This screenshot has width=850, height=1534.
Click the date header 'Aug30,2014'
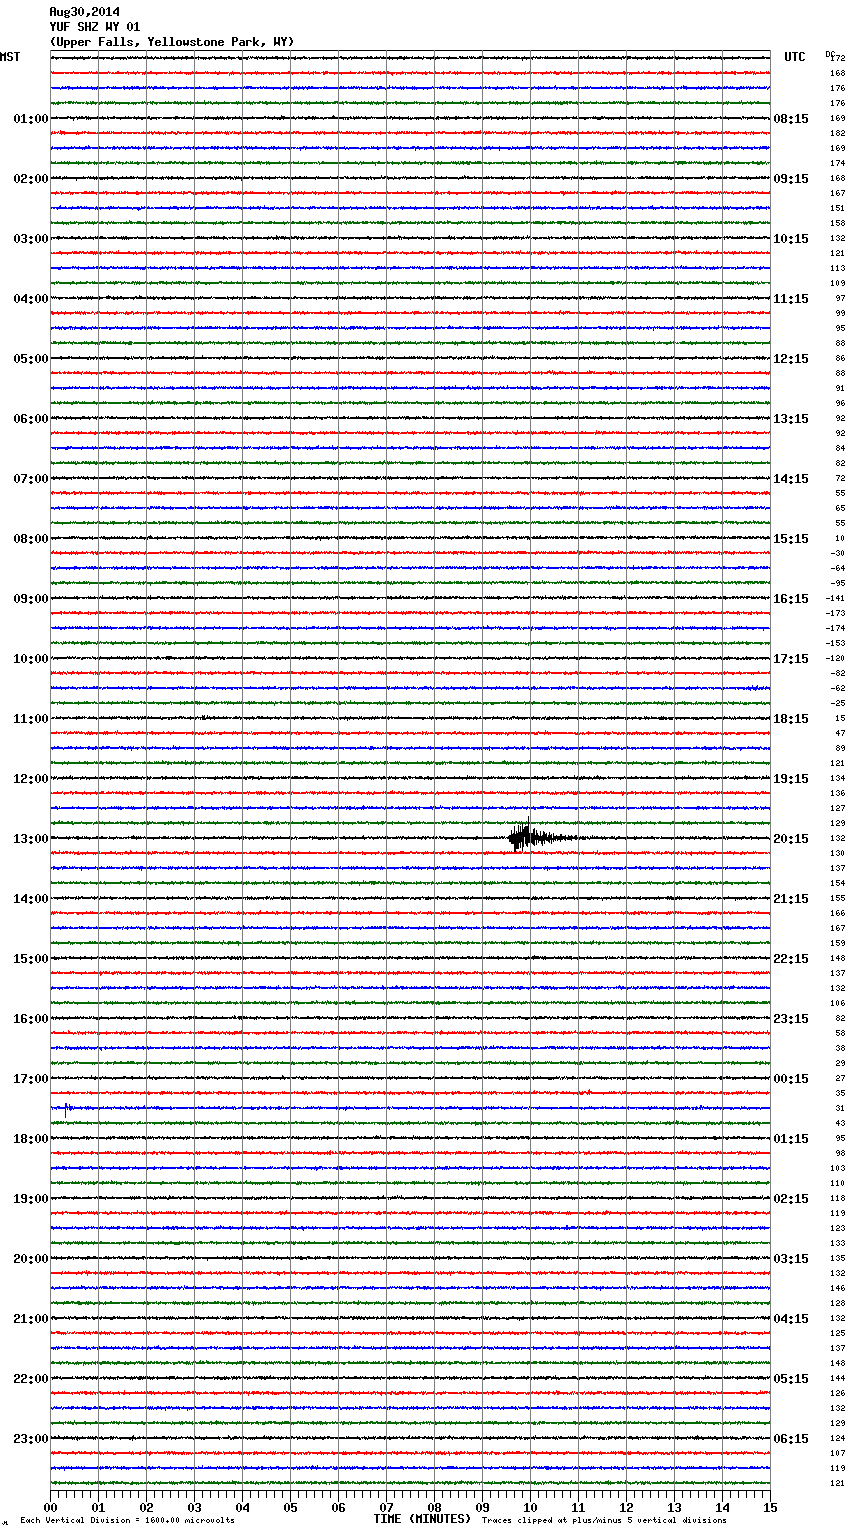tap(84, 12)
